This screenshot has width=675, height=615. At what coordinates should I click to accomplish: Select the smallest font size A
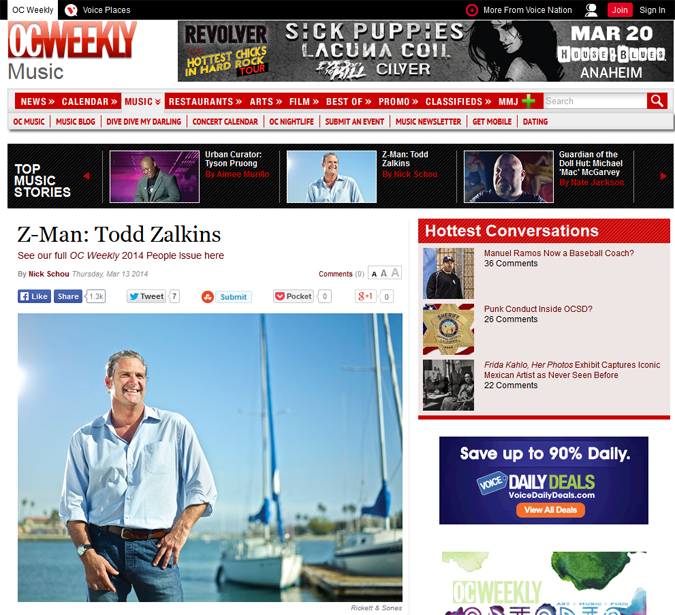(374, 274)
